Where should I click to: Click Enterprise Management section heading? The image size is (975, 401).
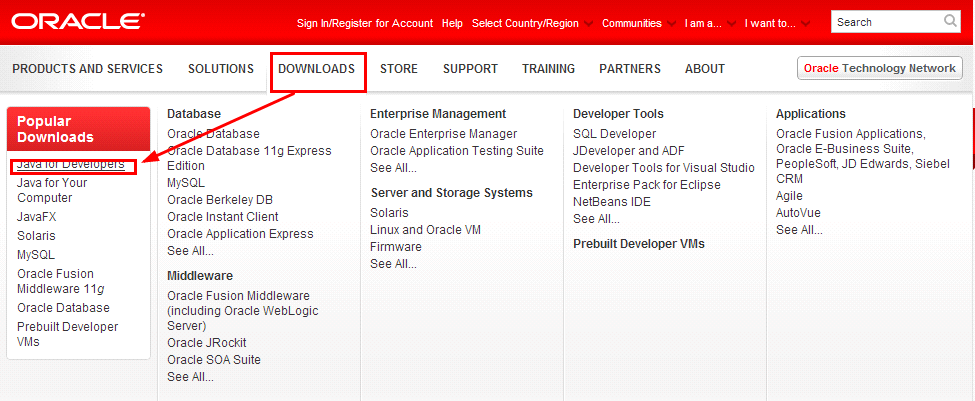click(x=438, y=114)
